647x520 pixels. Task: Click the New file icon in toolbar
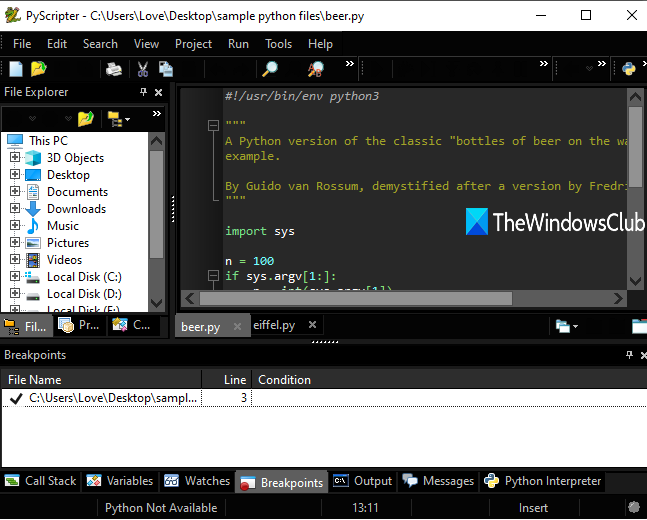coord(16,69)
